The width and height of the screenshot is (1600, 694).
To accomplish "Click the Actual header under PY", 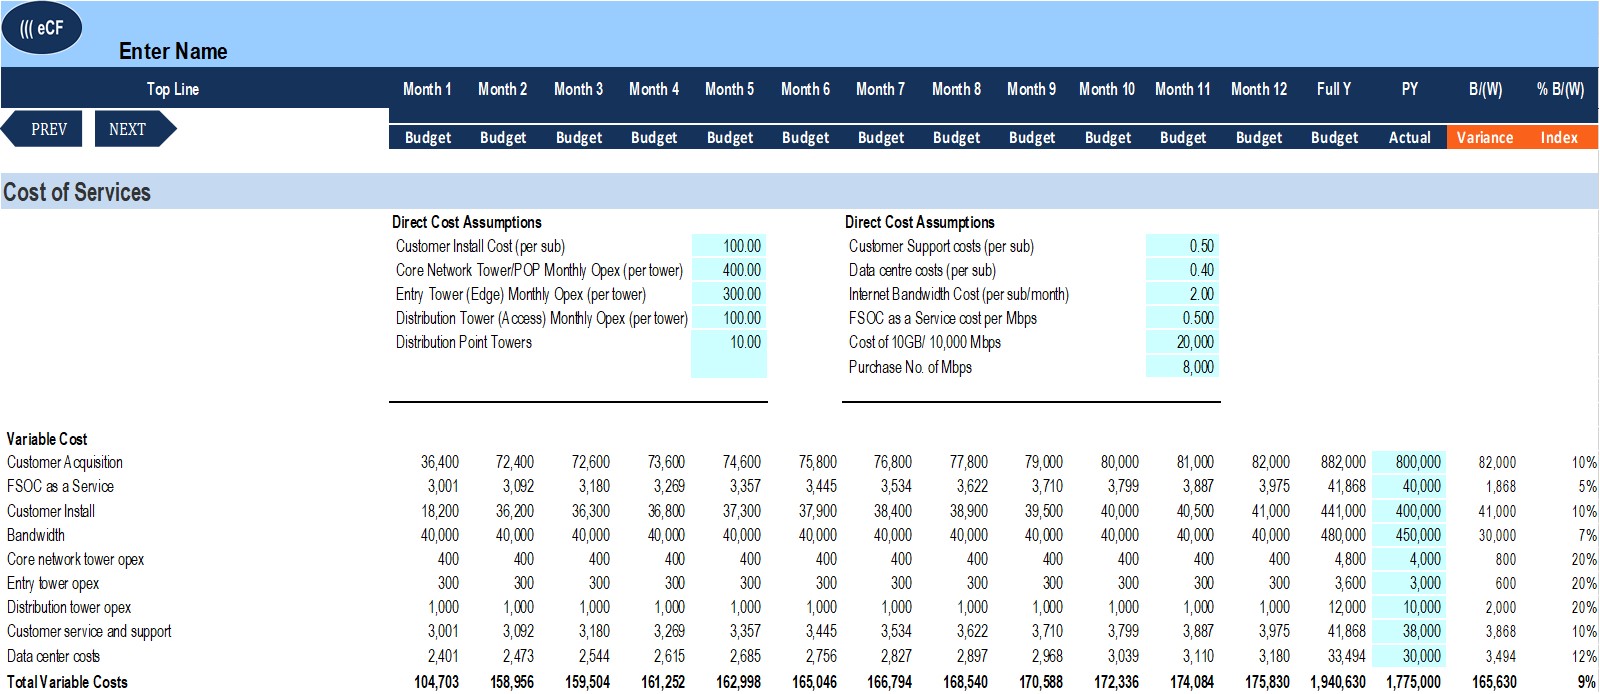I will click(1410, 138).
